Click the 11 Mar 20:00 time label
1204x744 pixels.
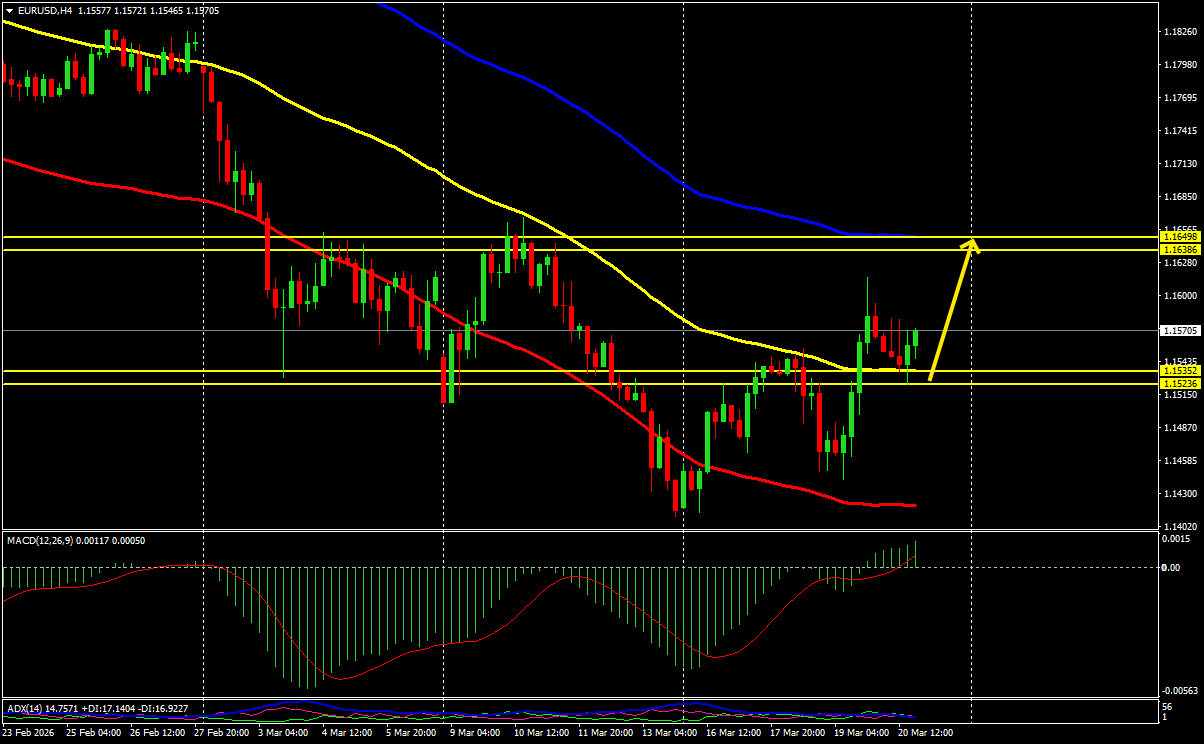(604, 733)
